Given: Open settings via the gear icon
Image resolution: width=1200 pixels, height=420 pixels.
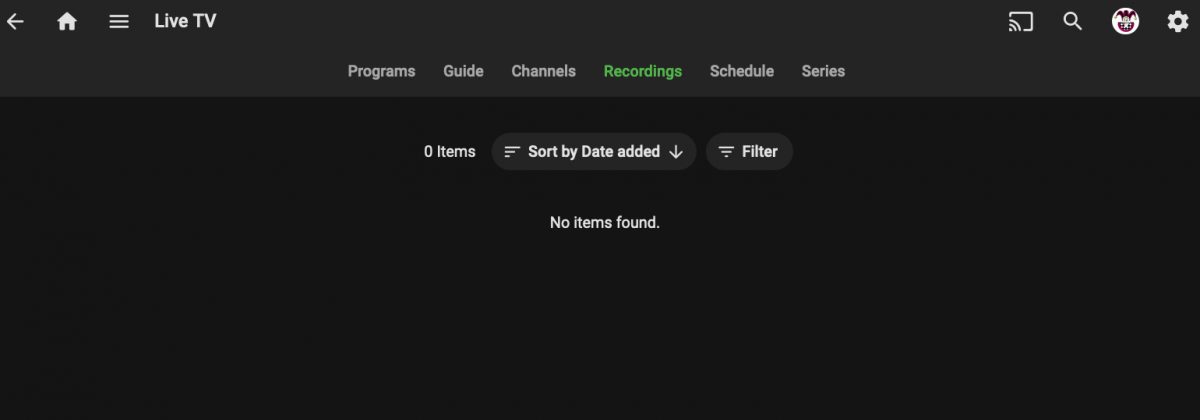Looking at the screenshot, I should pos(1178,21).
